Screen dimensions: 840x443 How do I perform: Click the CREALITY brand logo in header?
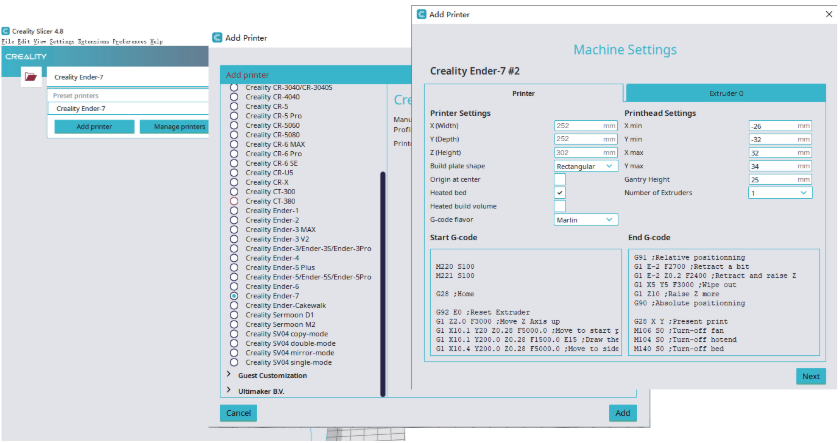tap(26, 56)
